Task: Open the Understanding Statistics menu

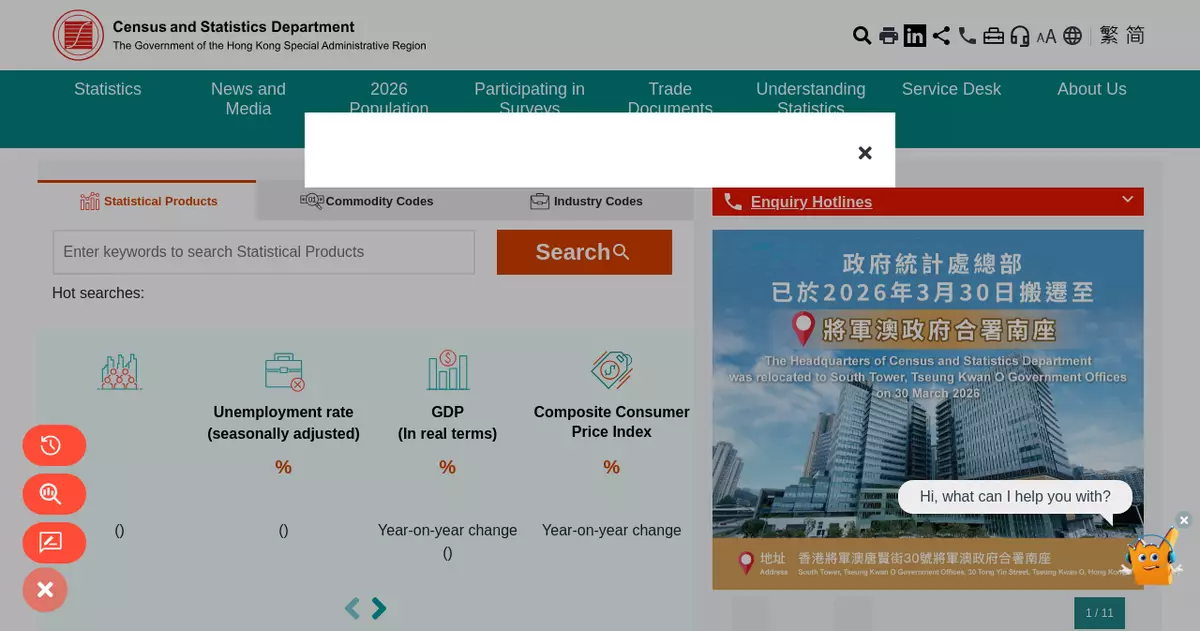Action: click(811, 96)
